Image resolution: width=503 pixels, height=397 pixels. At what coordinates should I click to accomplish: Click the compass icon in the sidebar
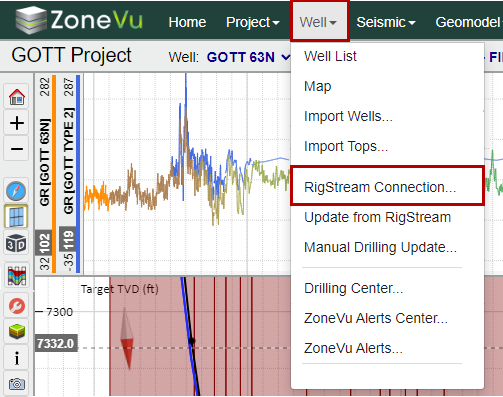(16, 191)
